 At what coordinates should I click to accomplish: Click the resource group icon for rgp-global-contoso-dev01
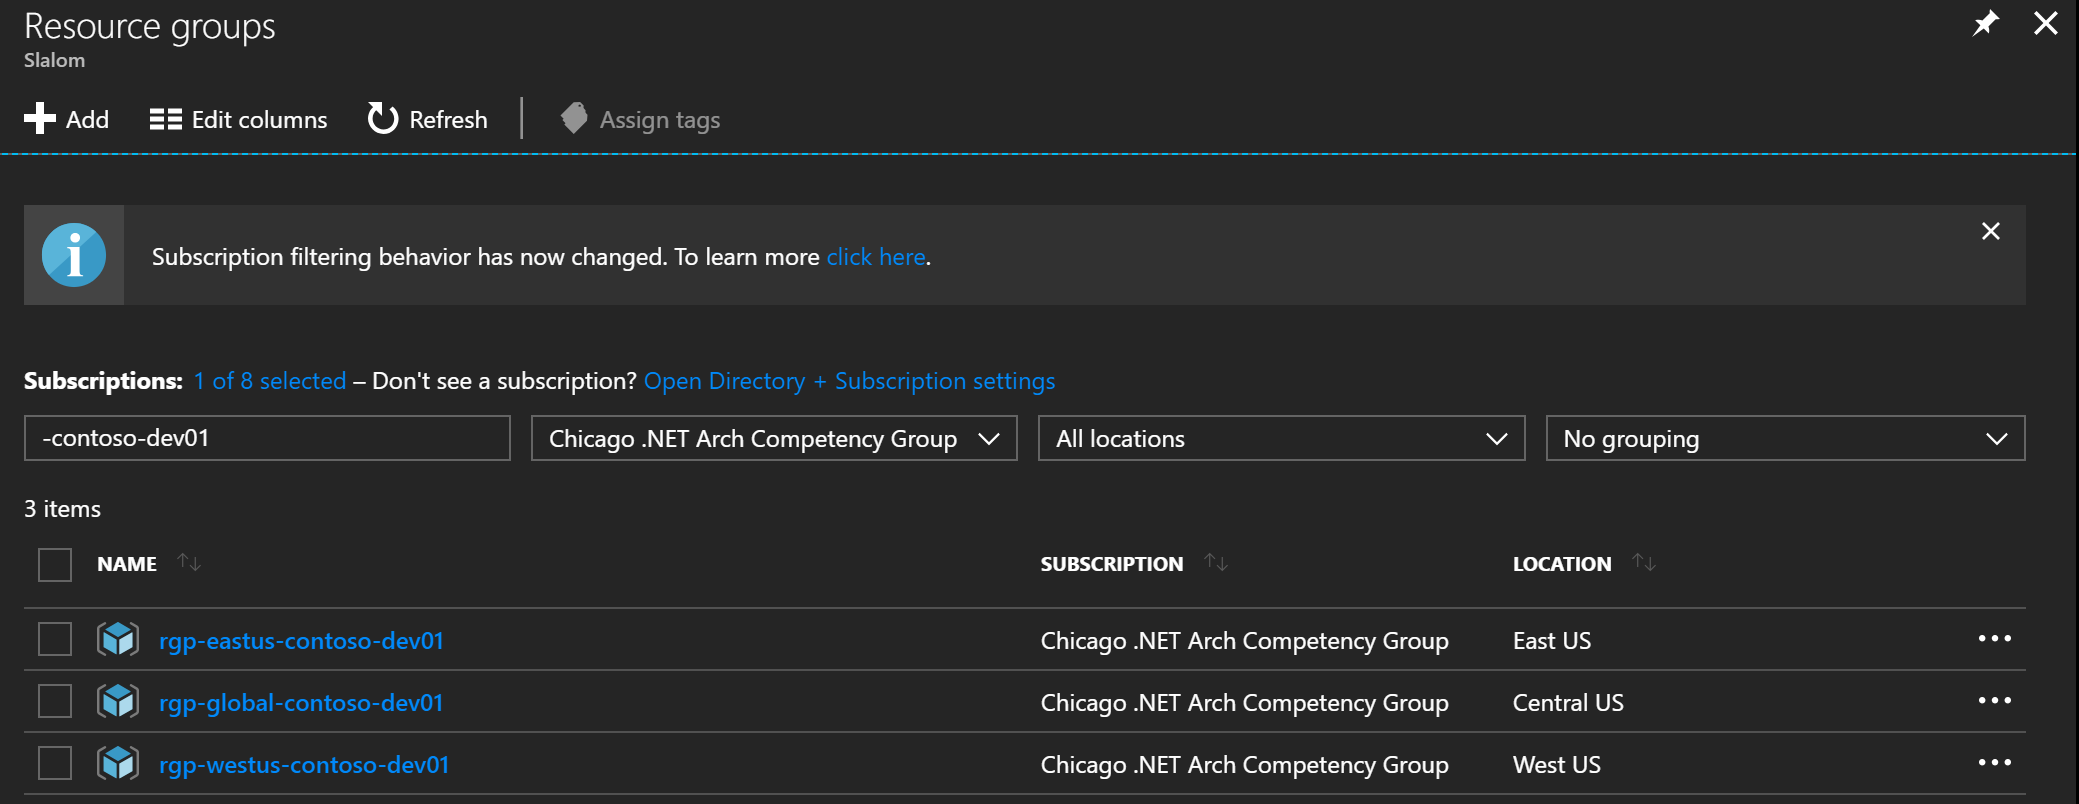pos(118,701)
